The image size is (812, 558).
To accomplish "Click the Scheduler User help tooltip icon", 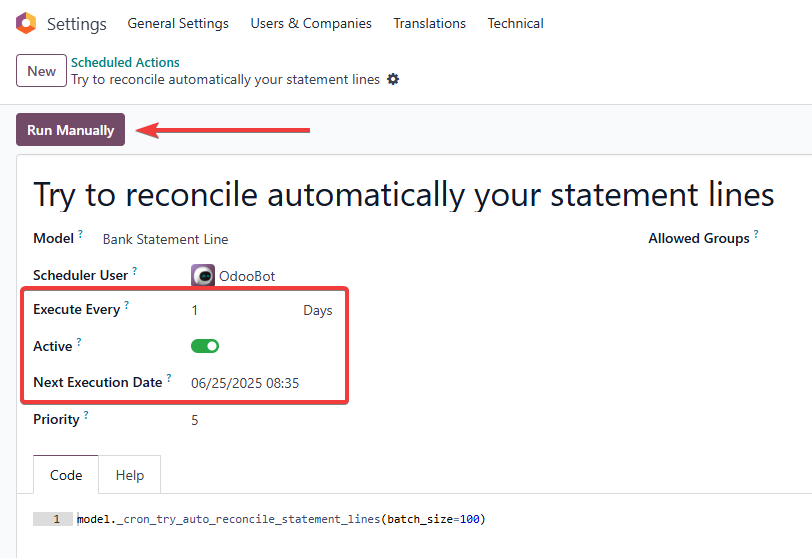I will pos(135,271).
